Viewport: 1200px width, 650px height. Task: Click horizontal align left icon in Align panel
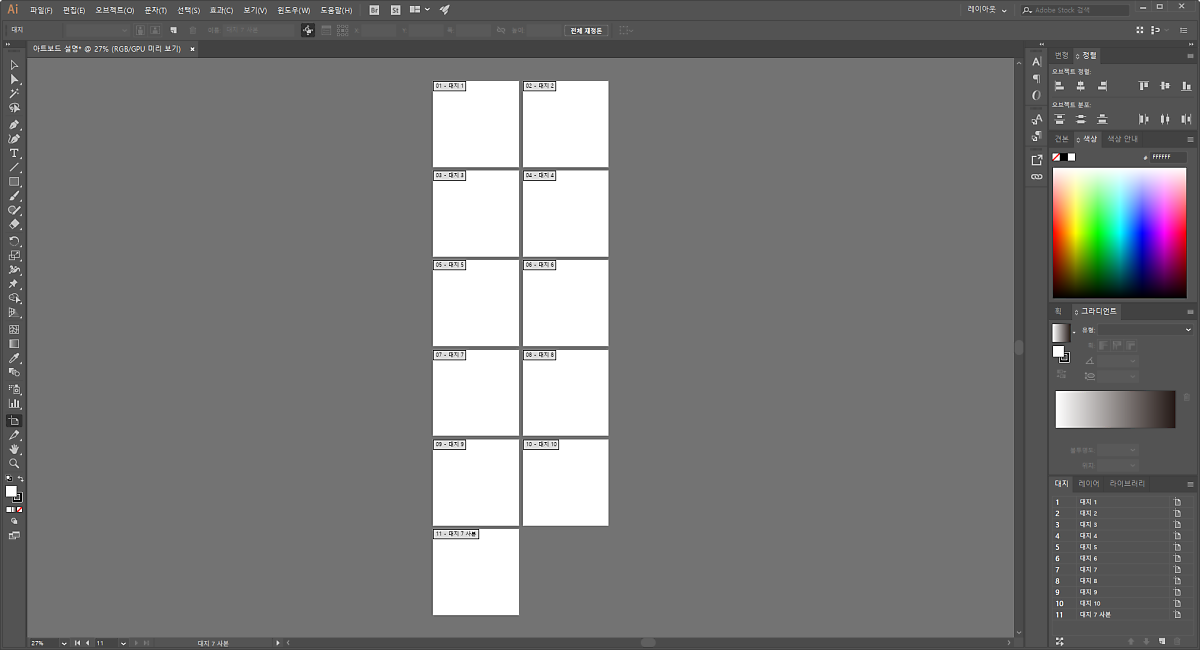[x=1059, y=87]
